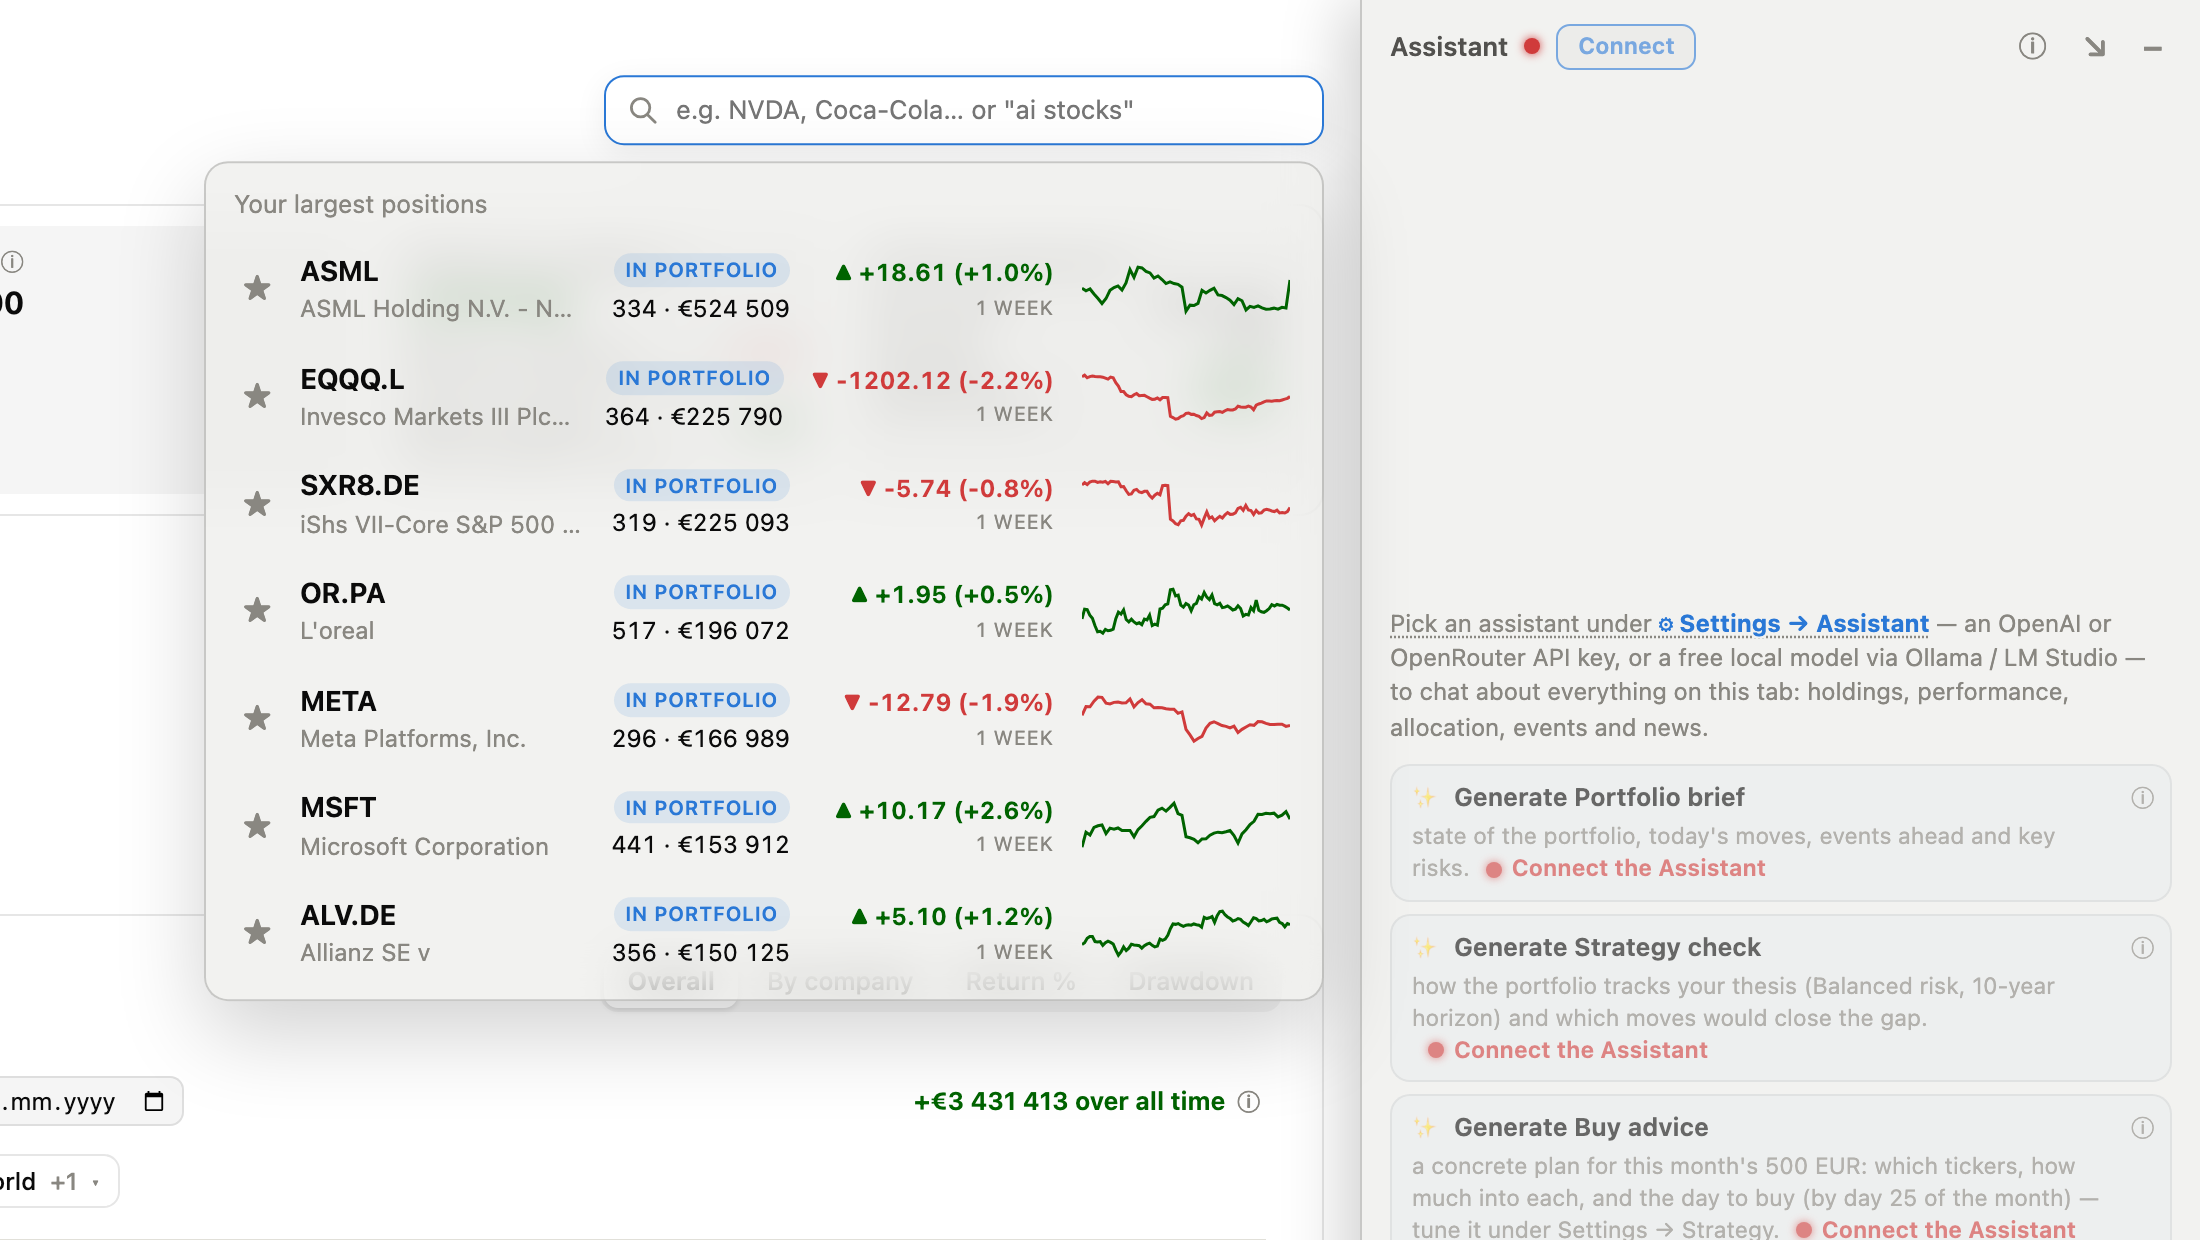Click the Connect button

[1626, 47]
